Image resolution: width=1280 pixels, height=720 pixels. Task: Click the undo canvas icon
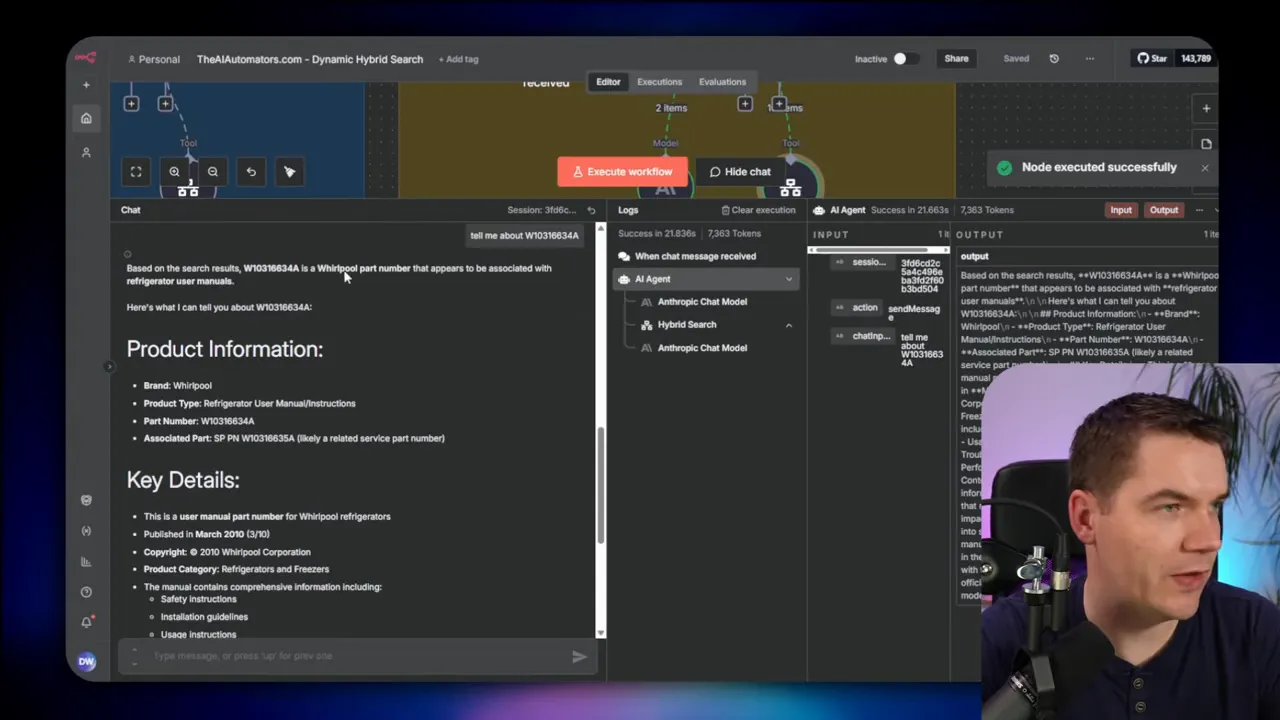(251, 172)
